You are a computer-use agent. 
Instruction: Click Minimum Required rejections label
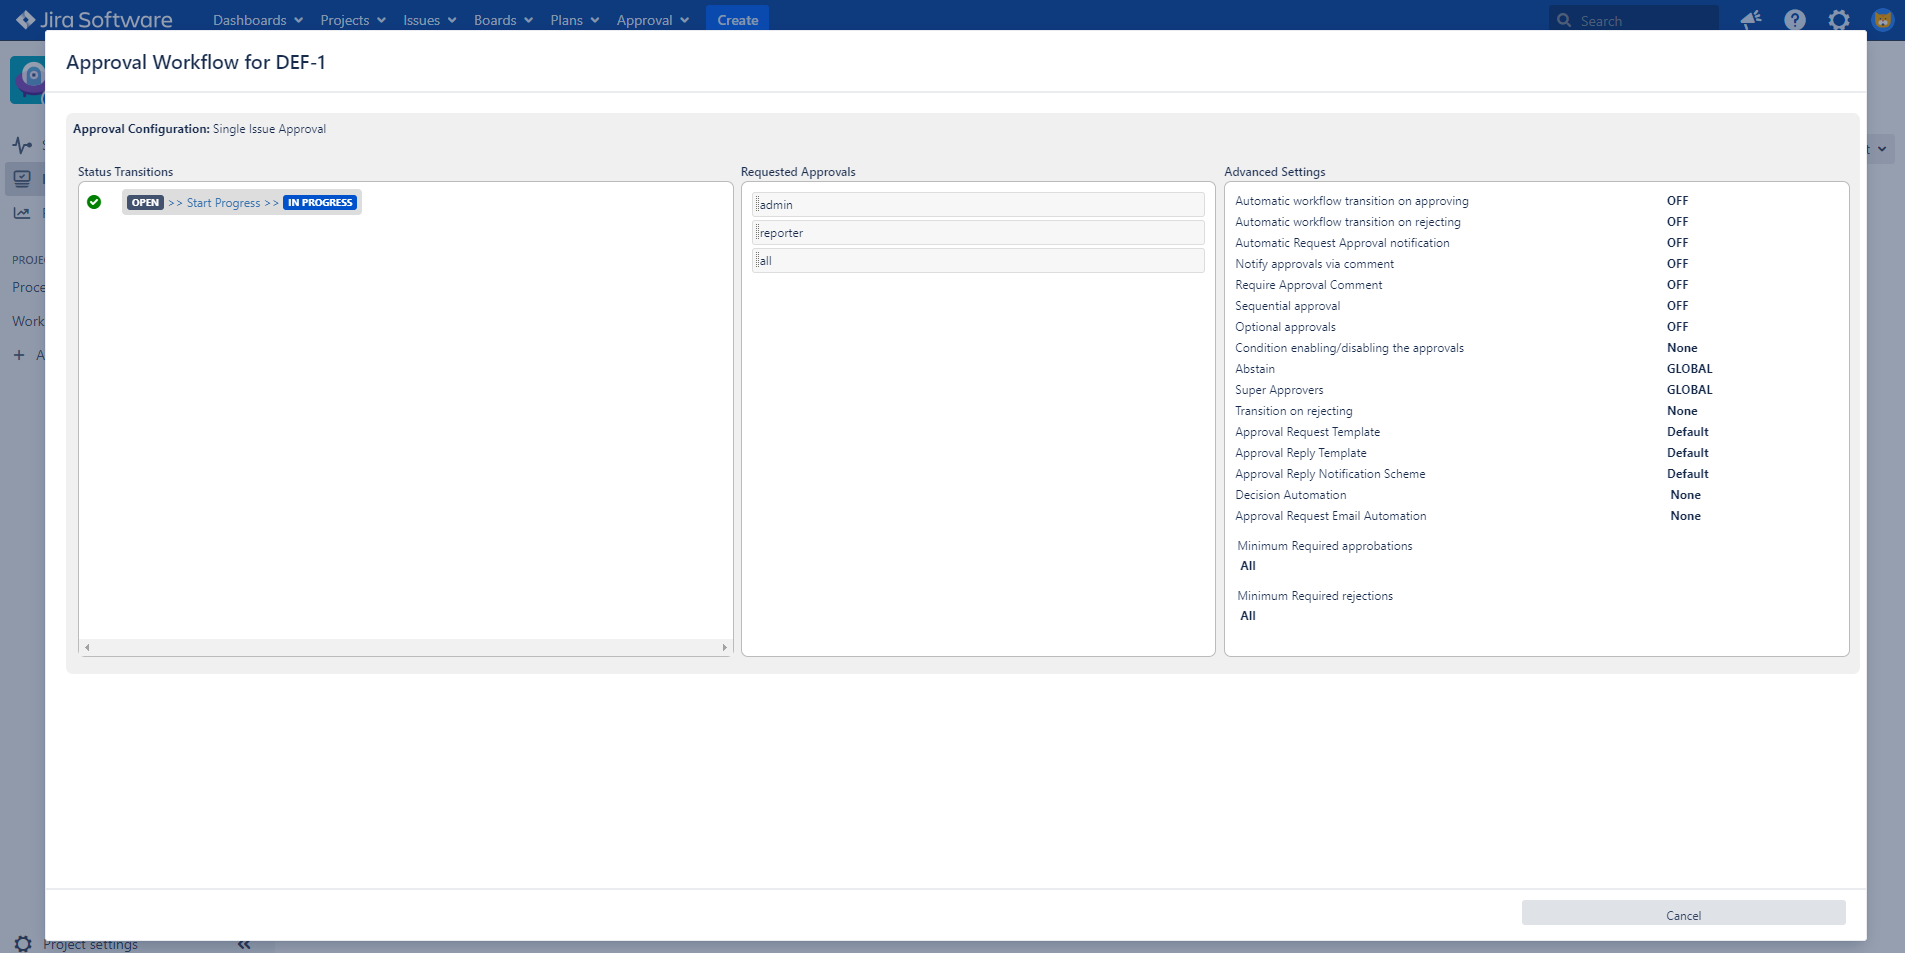pyautogui.click(x=1314, y=596)
